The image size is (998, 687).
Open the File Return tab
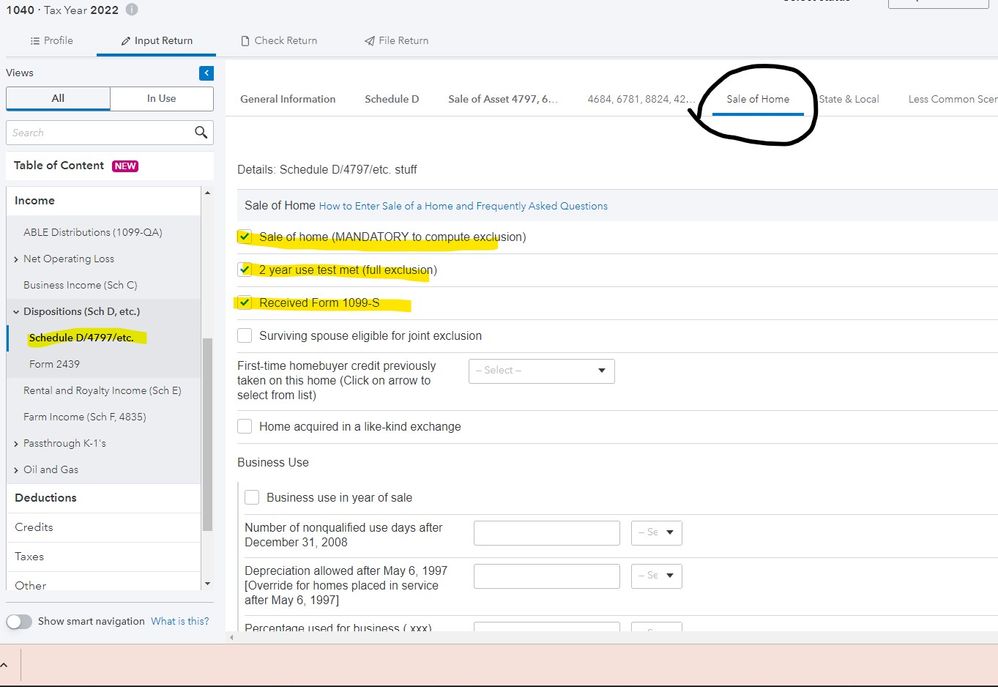(396, 41)
